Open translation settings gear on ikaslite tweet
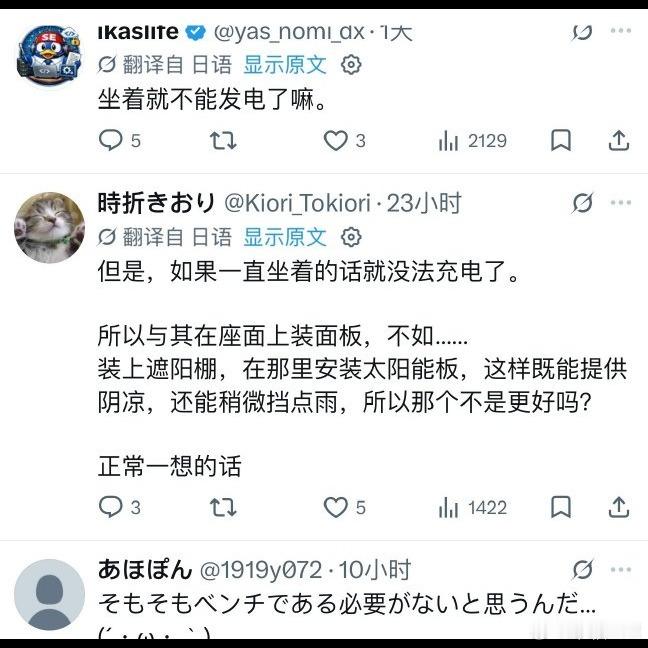Image resolution: width=648 pixels, height=648 pixels. coord(351,66)
